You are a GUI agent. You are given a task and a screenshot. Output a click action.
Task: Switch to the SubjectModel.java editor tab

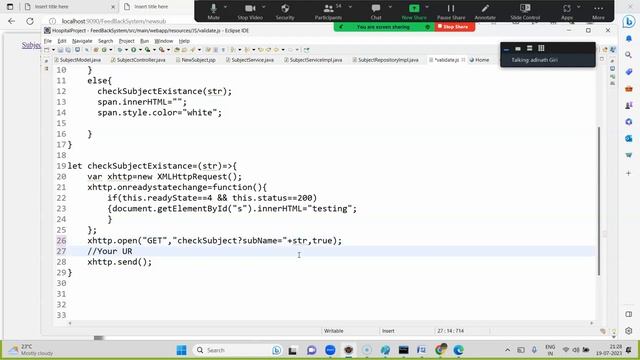(x=78, y=60)
